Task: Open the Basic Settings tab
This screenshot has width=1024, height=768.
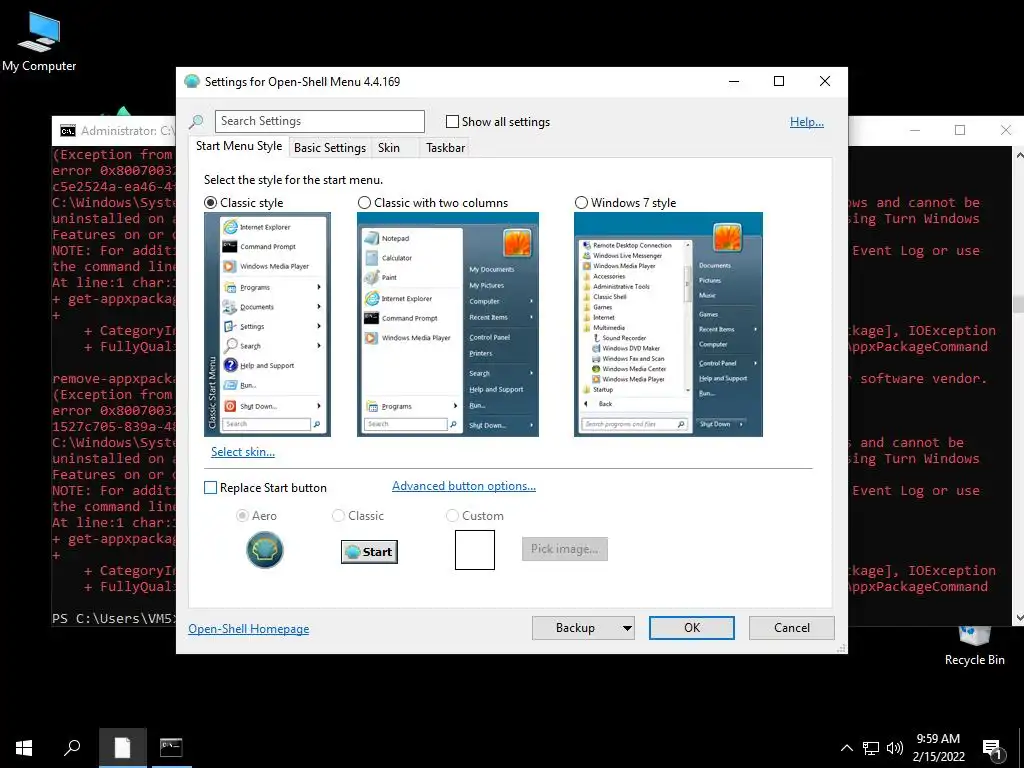Action: [x=330, y=148]
